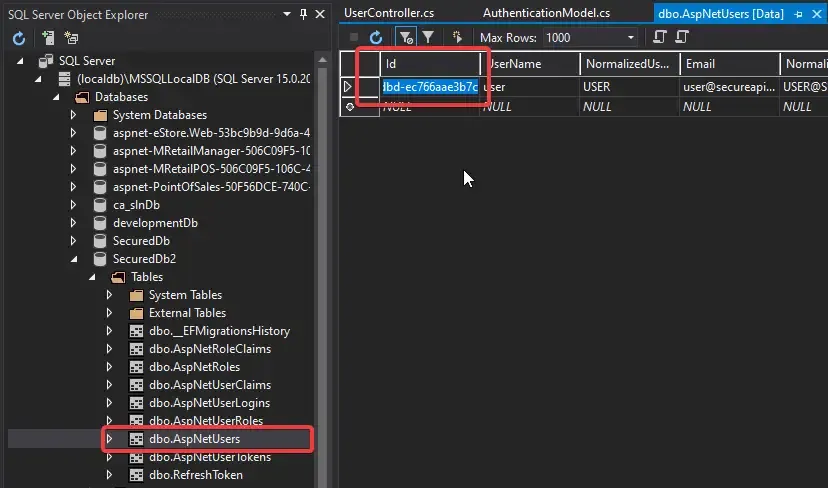Click the developmentDb database icon
This screenshot has width=828, height=488.
[x=100, y=223]
